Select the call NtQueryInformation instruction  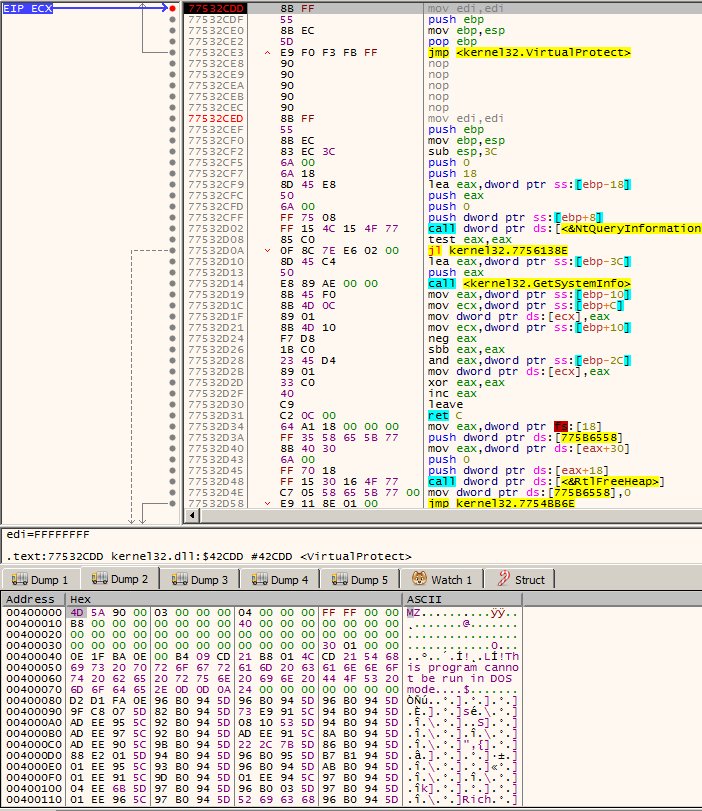(564, 228)
